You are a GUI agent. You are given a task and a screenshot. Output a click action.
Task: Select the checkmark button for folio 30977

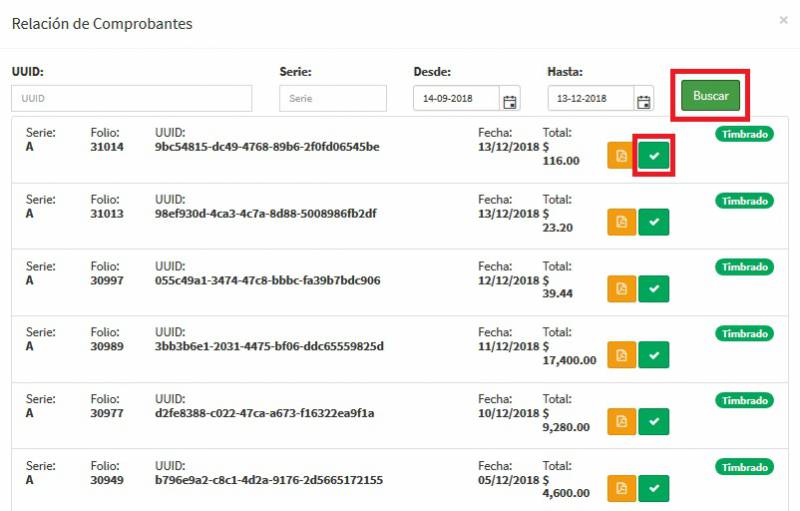[654, 422]
